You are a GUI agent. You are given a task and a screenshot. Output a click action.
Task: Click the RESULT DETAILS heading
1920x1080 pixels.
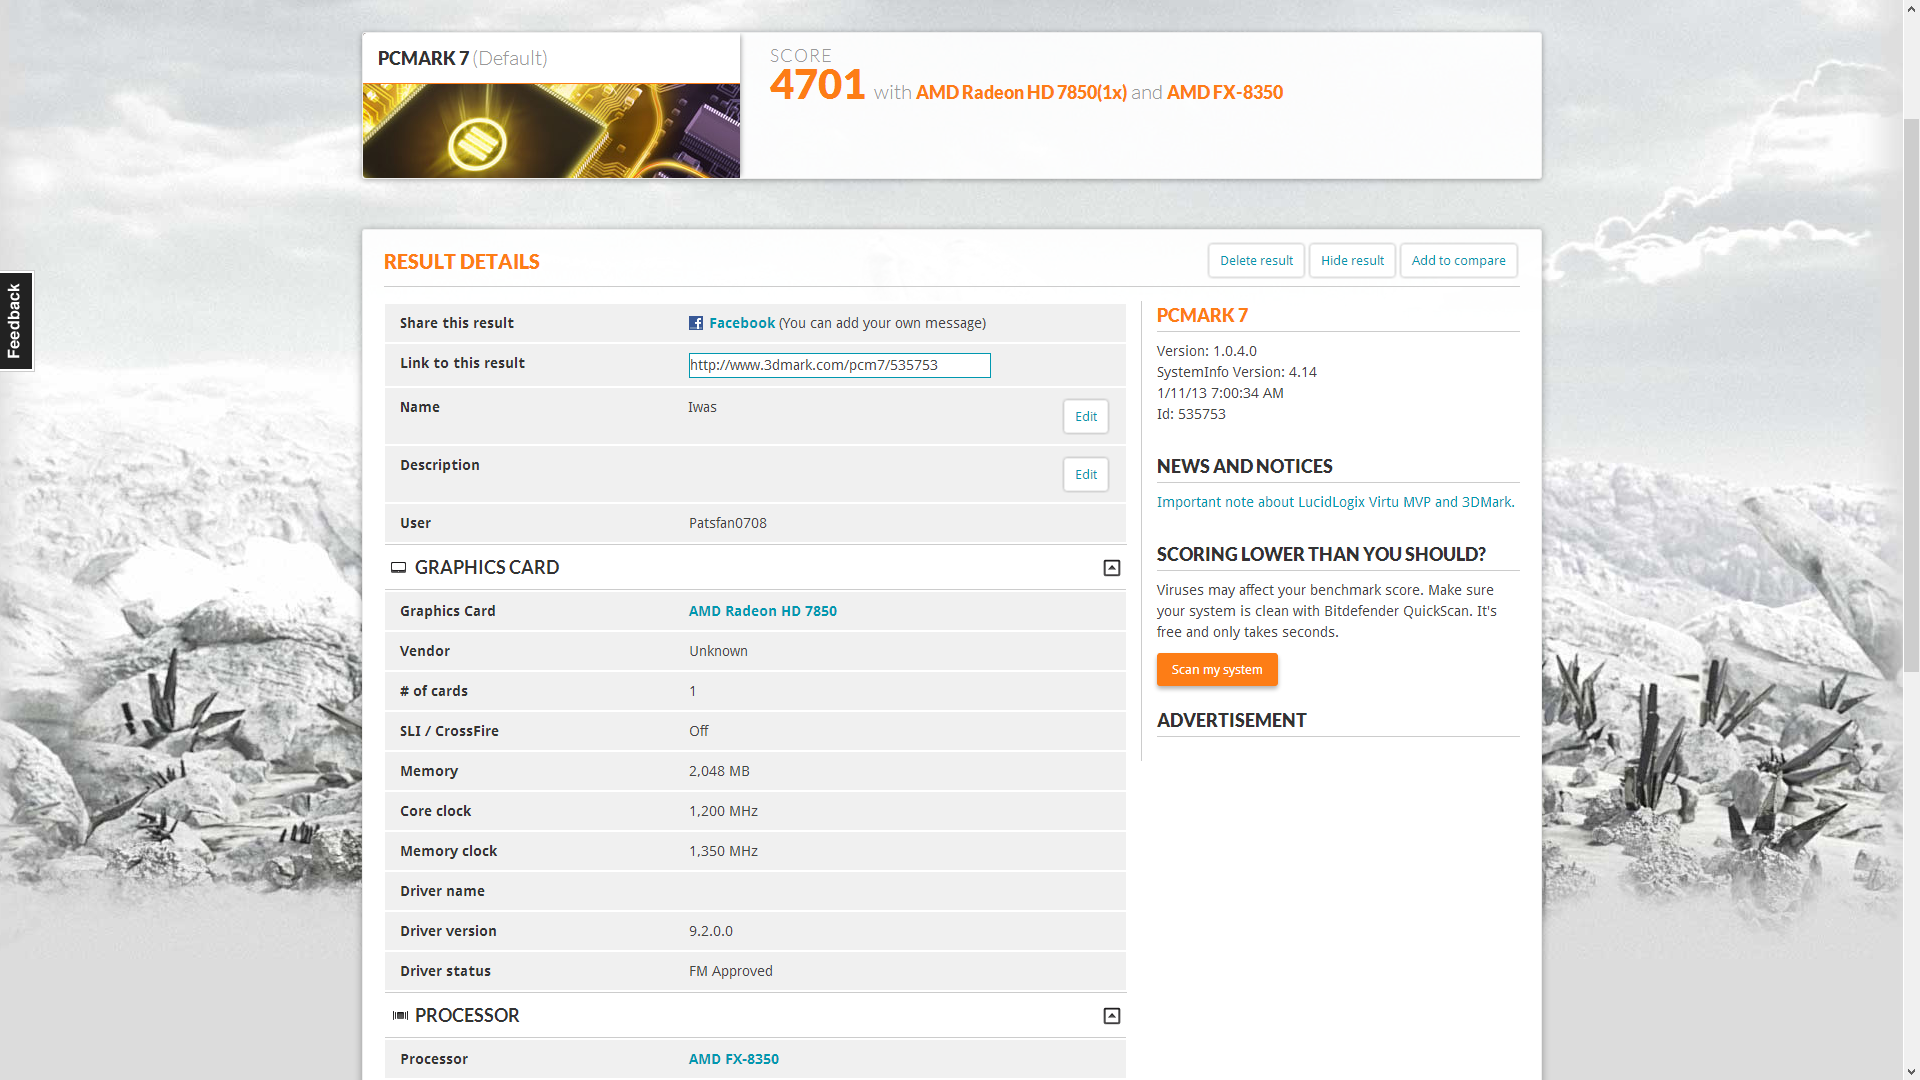[x=461, y=262]
